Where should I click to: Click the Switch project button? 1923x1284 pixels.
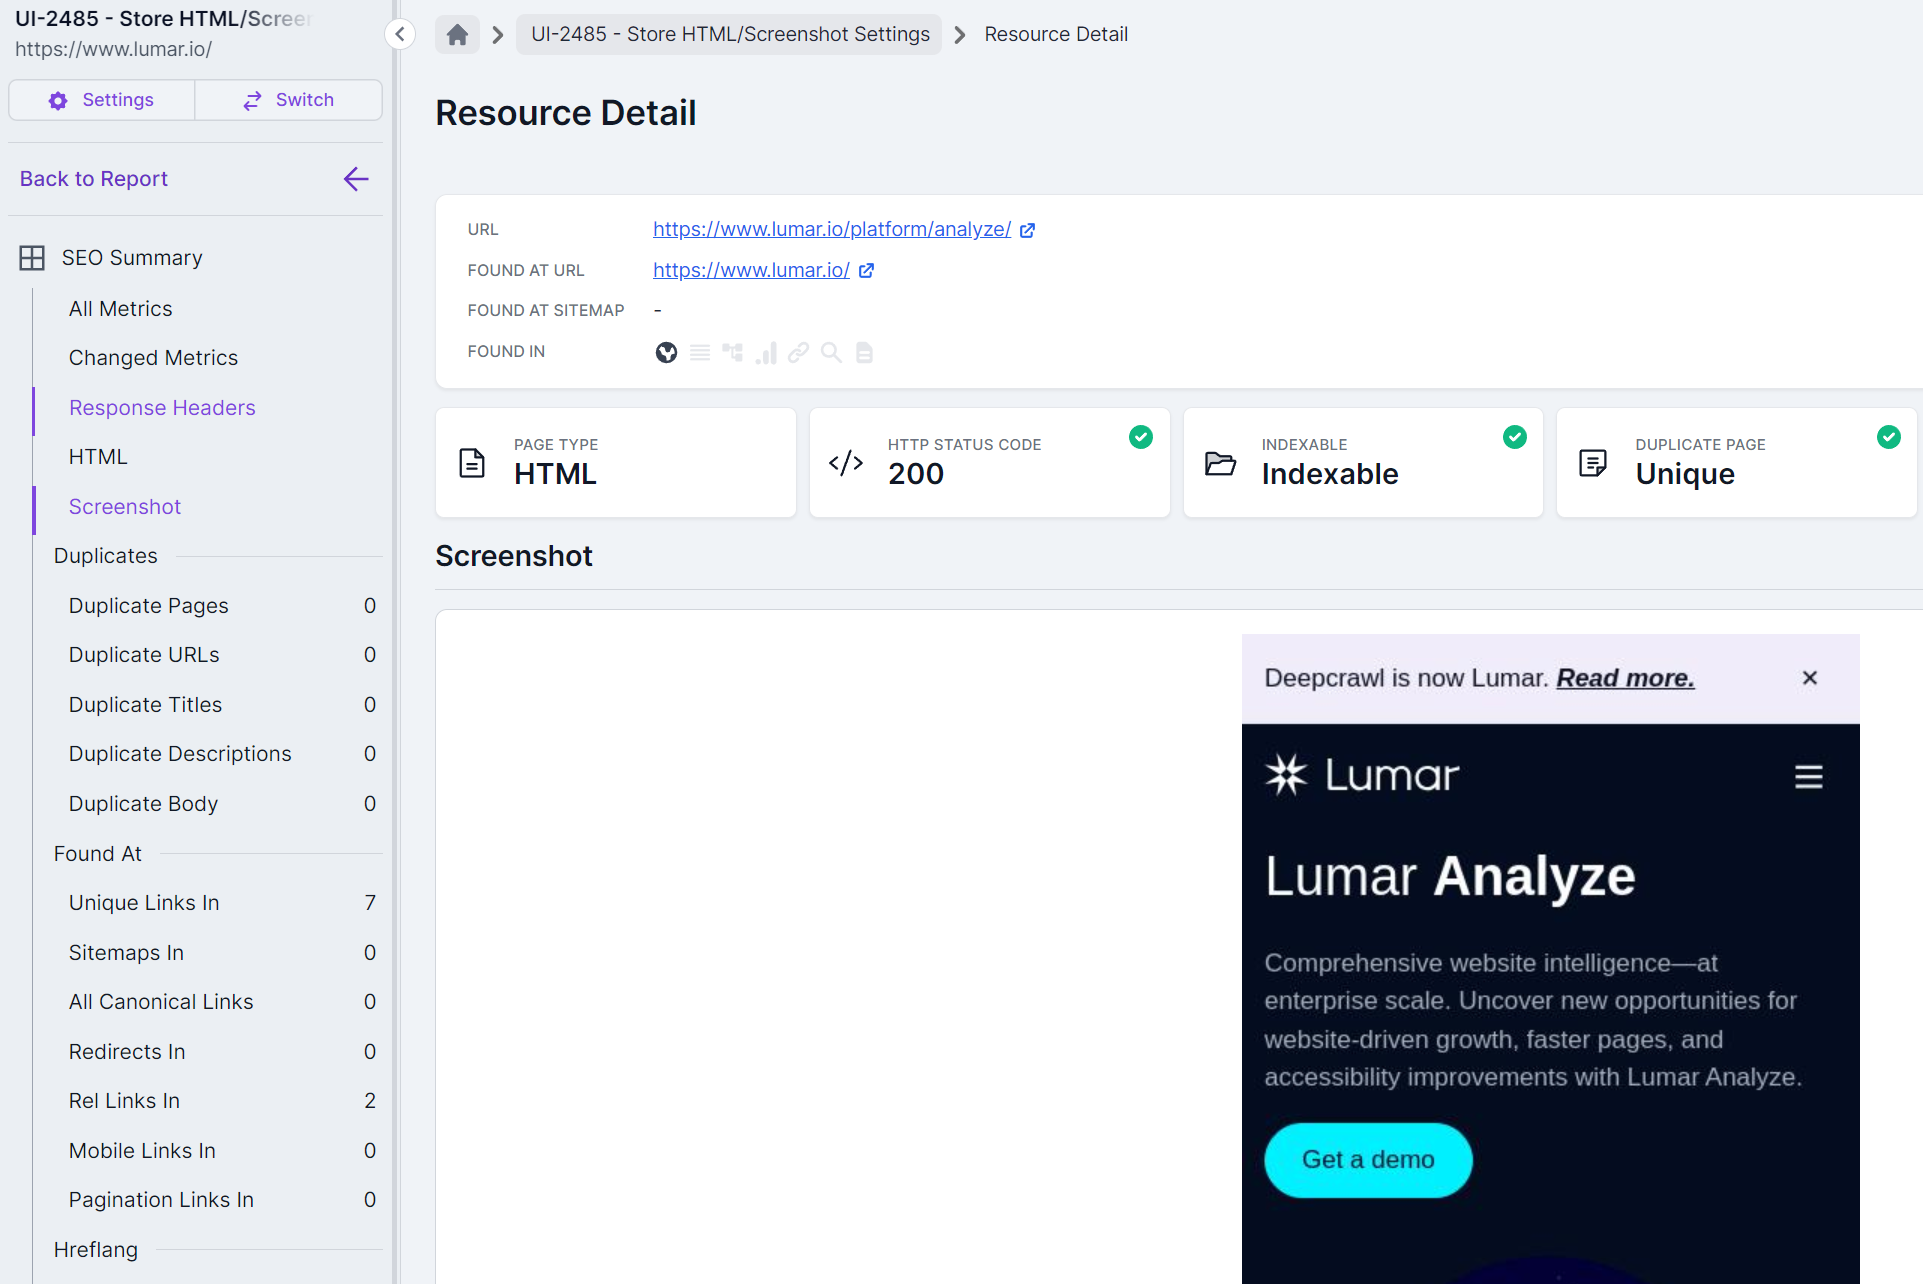click(x=288, y=100)
